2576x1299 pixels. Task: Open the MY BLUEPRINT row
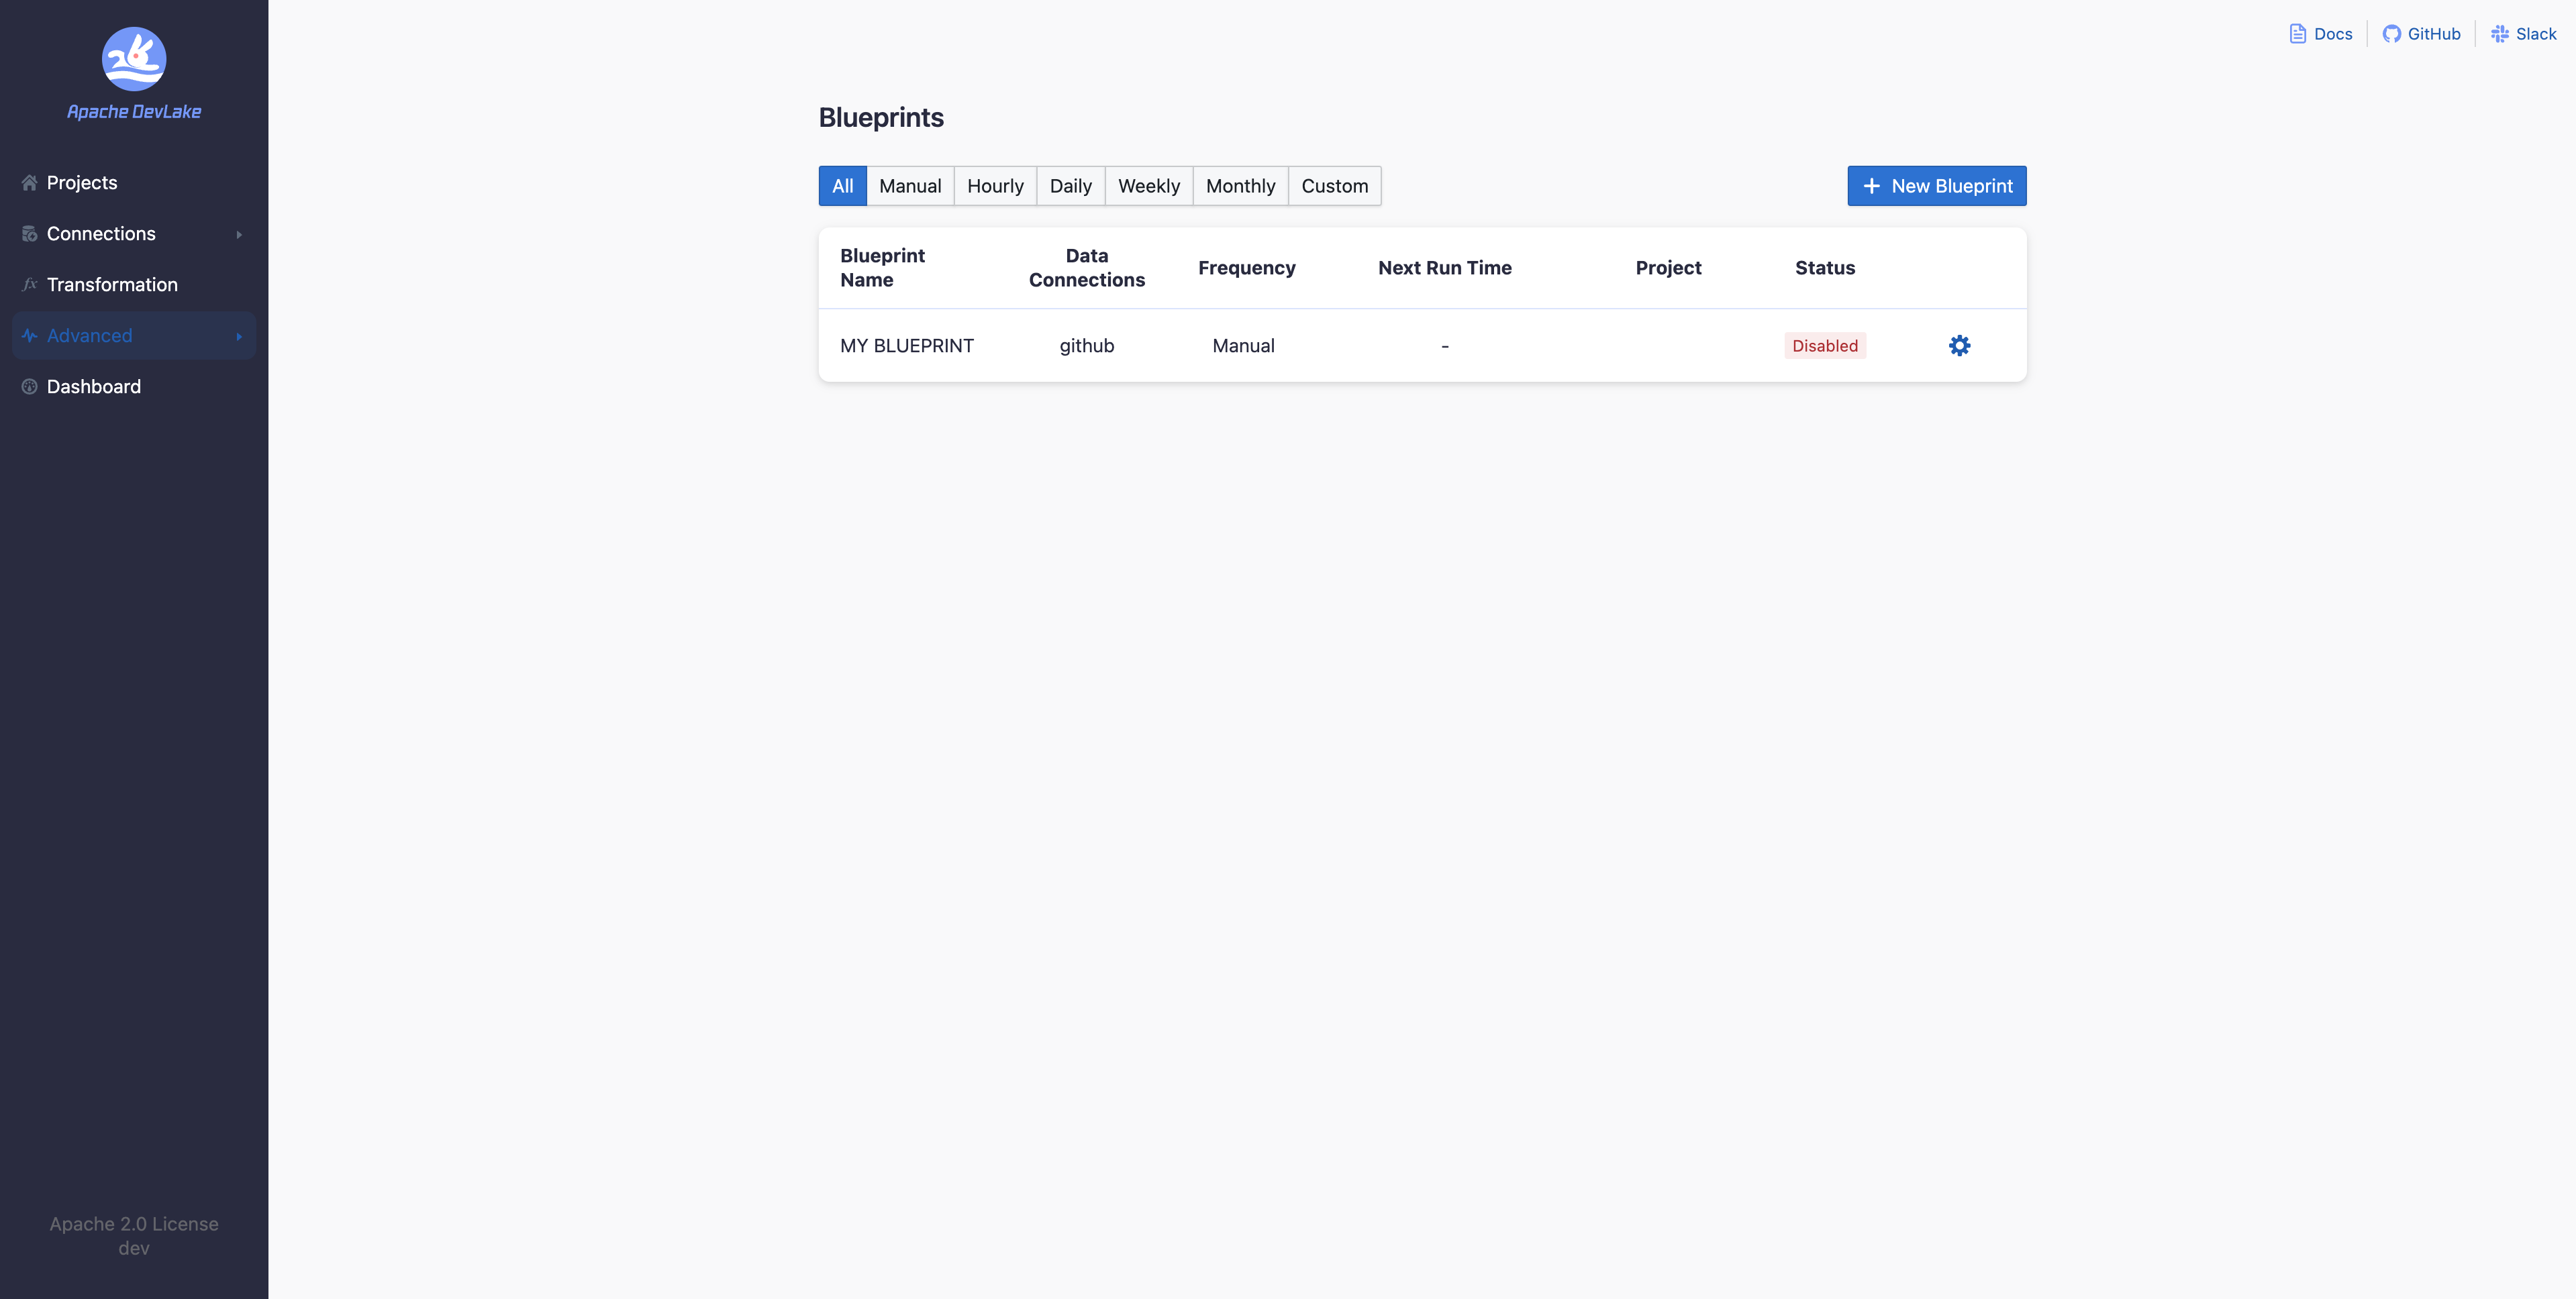tap(906, 346)
